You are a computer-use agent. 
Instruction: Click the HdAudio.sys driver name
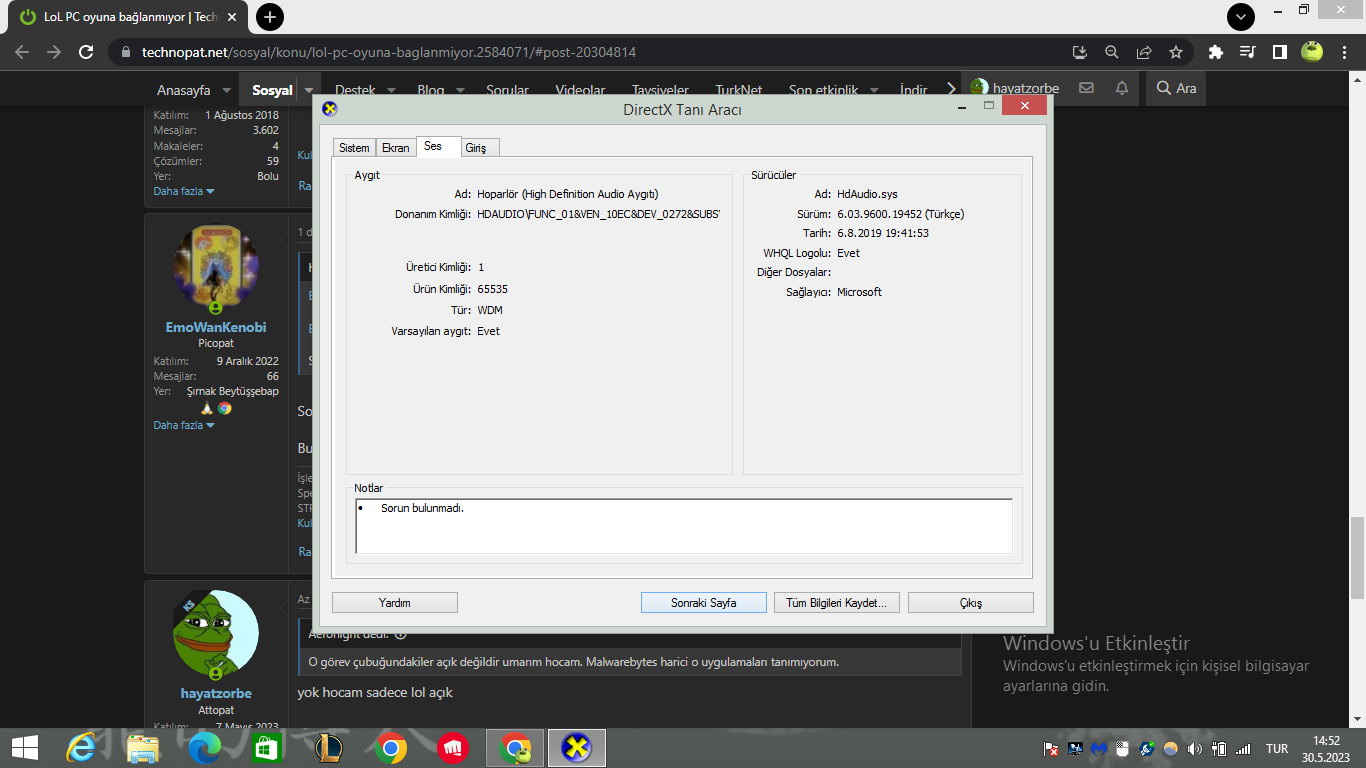867,194
